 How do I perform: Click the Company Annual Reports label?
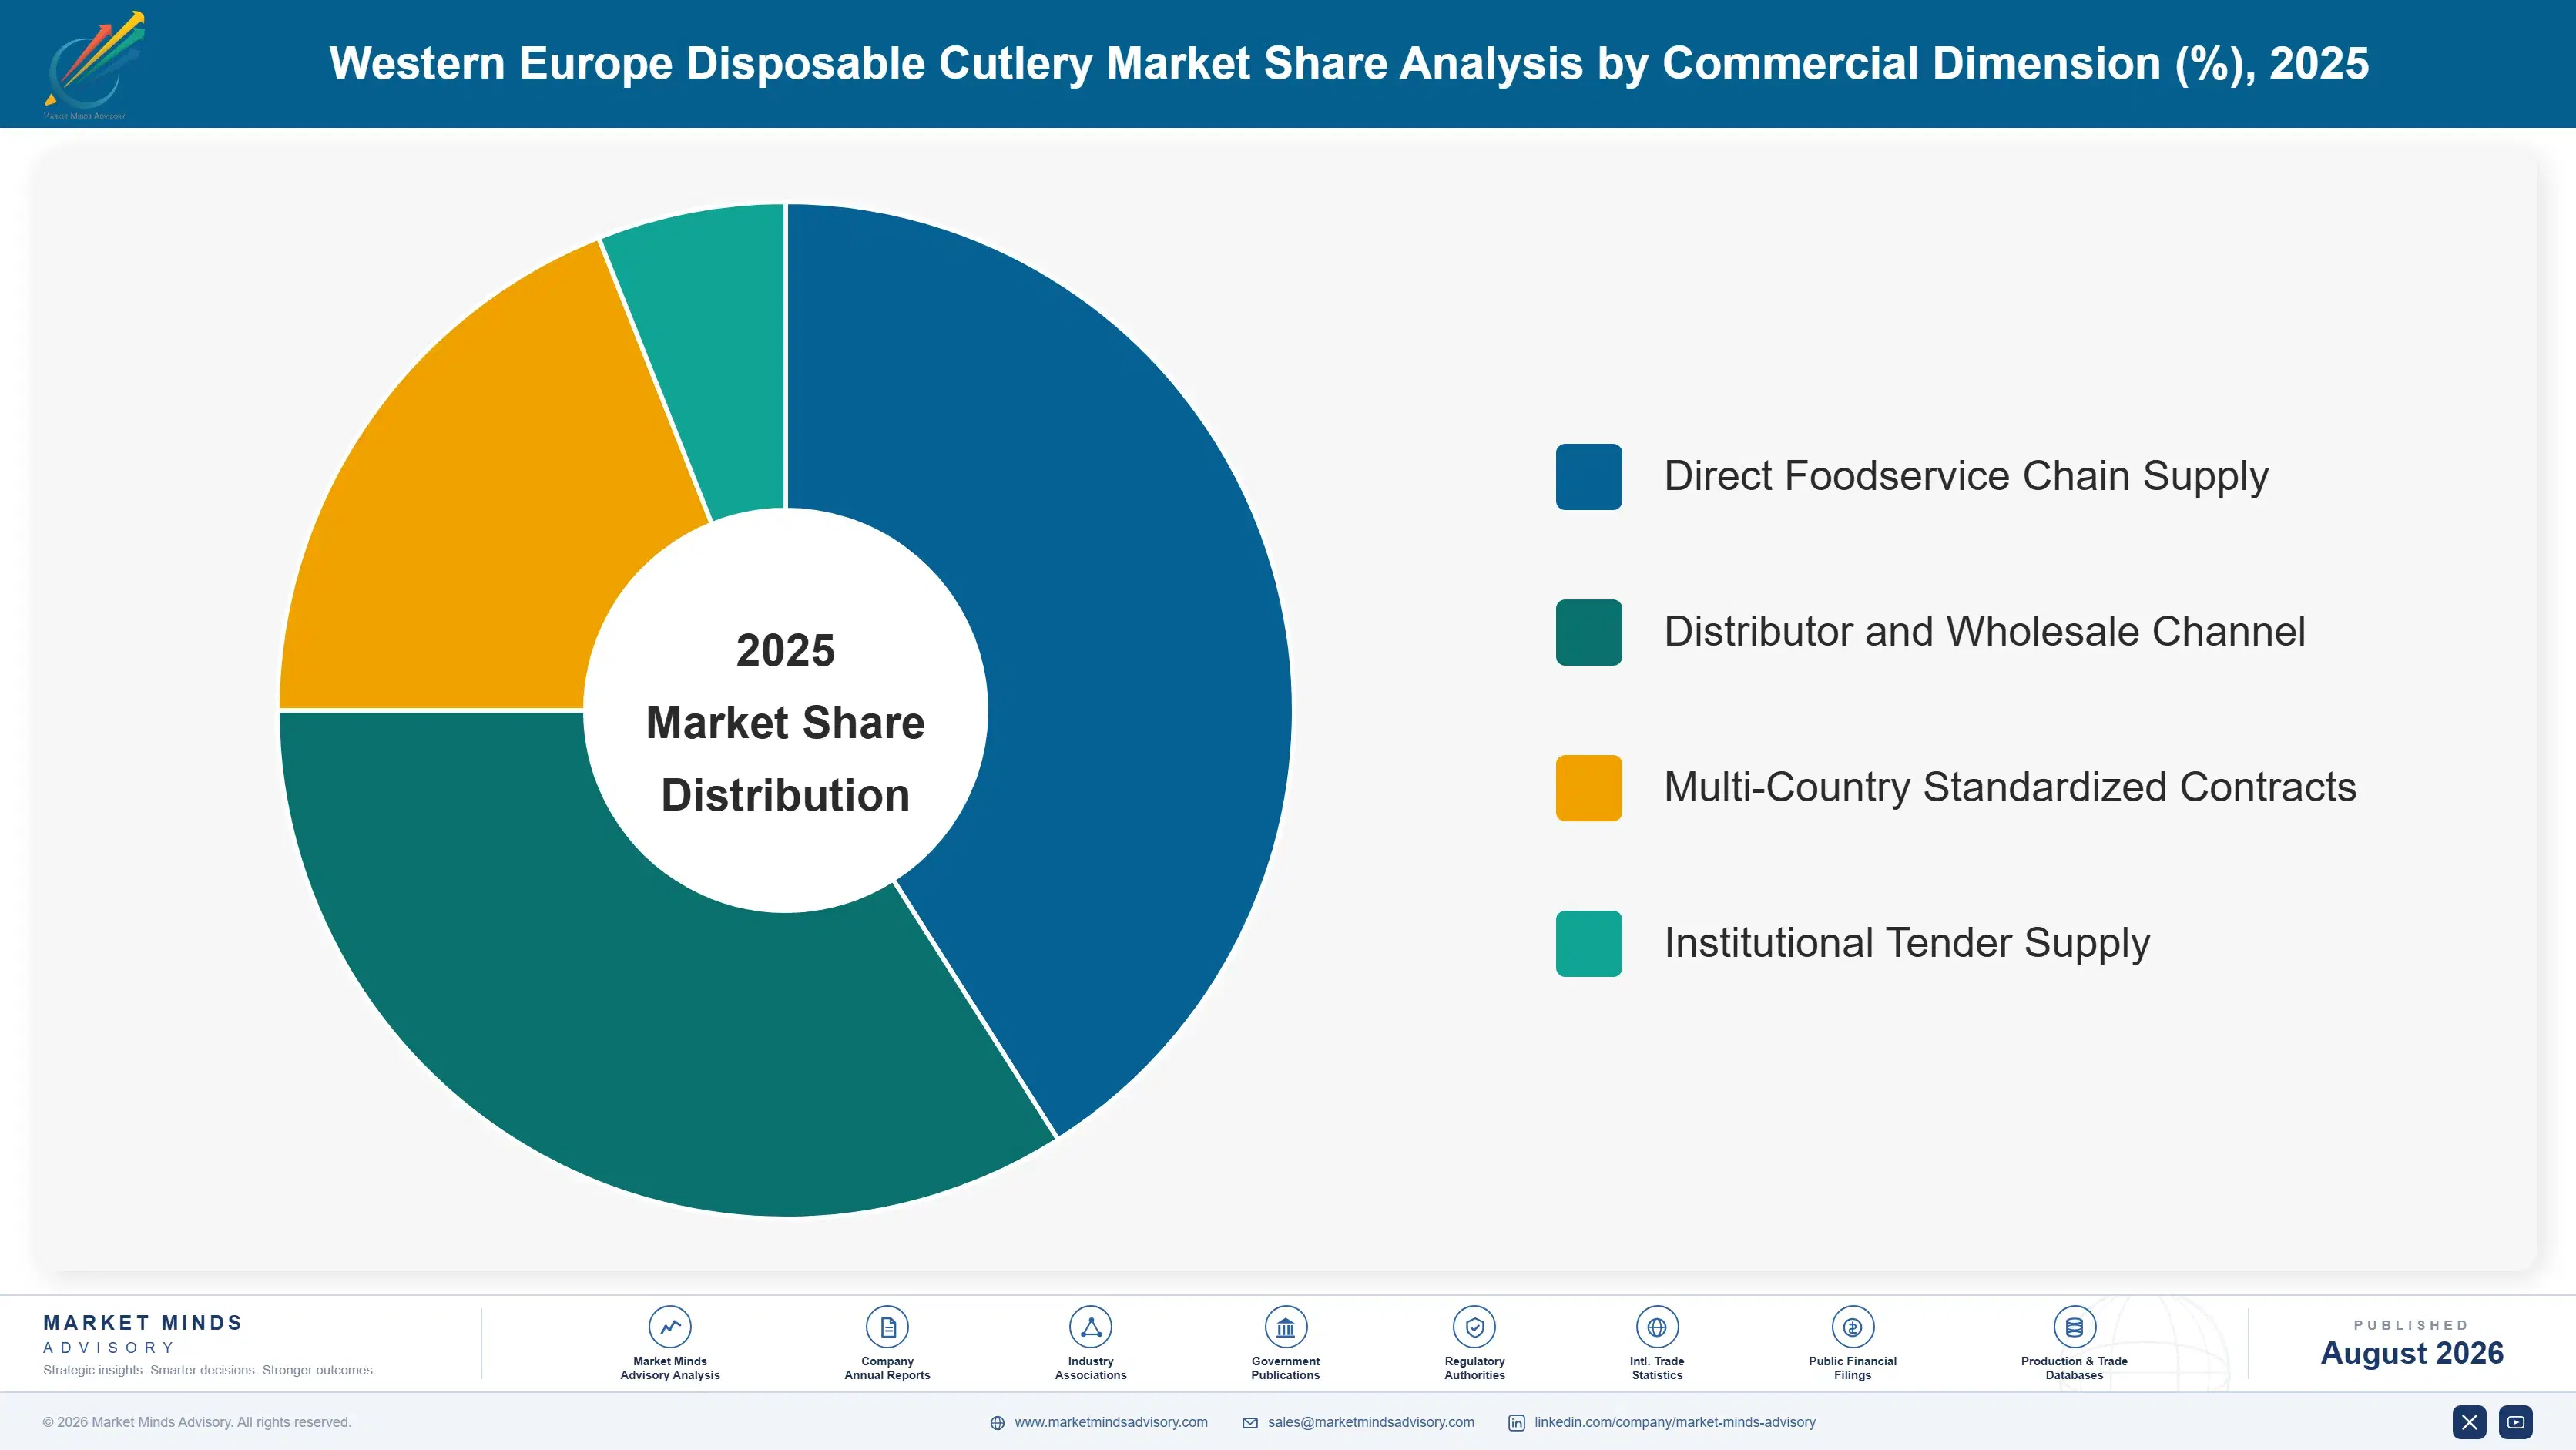click(887, 1368)
